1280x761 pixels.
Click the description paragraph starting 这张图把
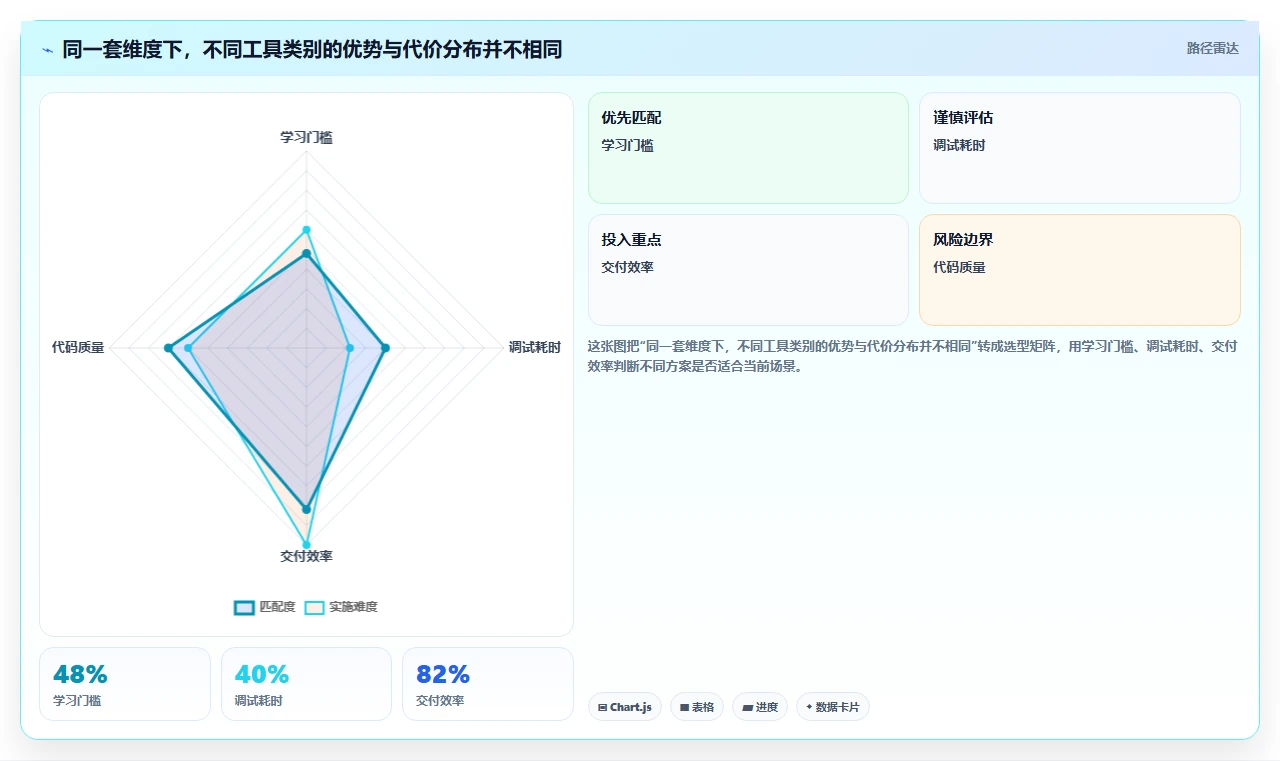913,356
